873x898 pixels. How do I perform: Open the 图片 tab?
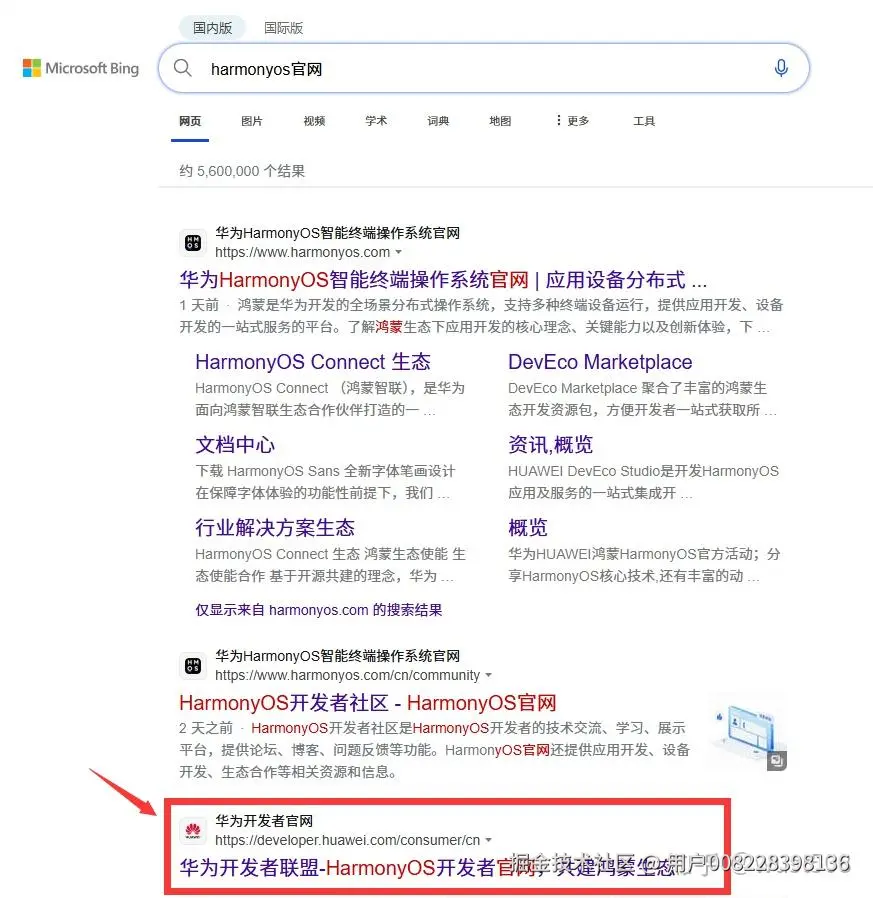(251, 121)
